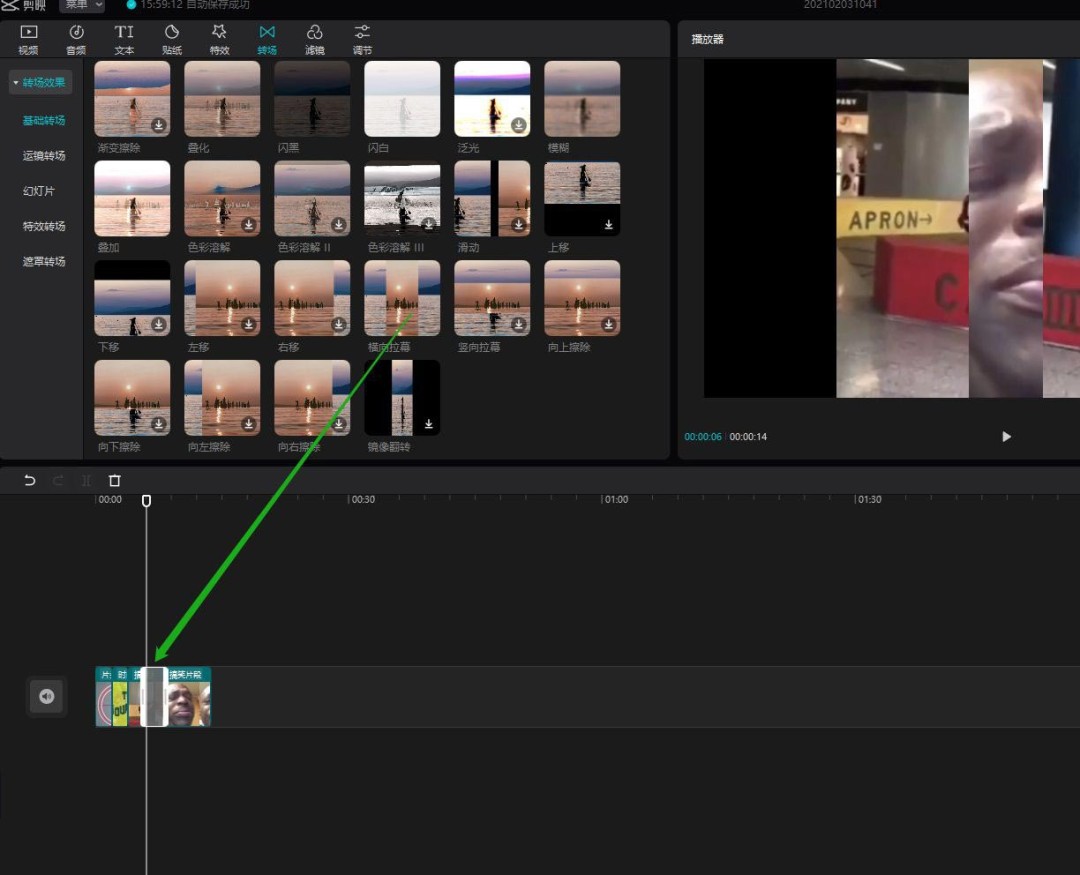Click the undo arrow in timeline toolbar
The height and width of the screenshot is (875, 1080).
click(30, 481)
